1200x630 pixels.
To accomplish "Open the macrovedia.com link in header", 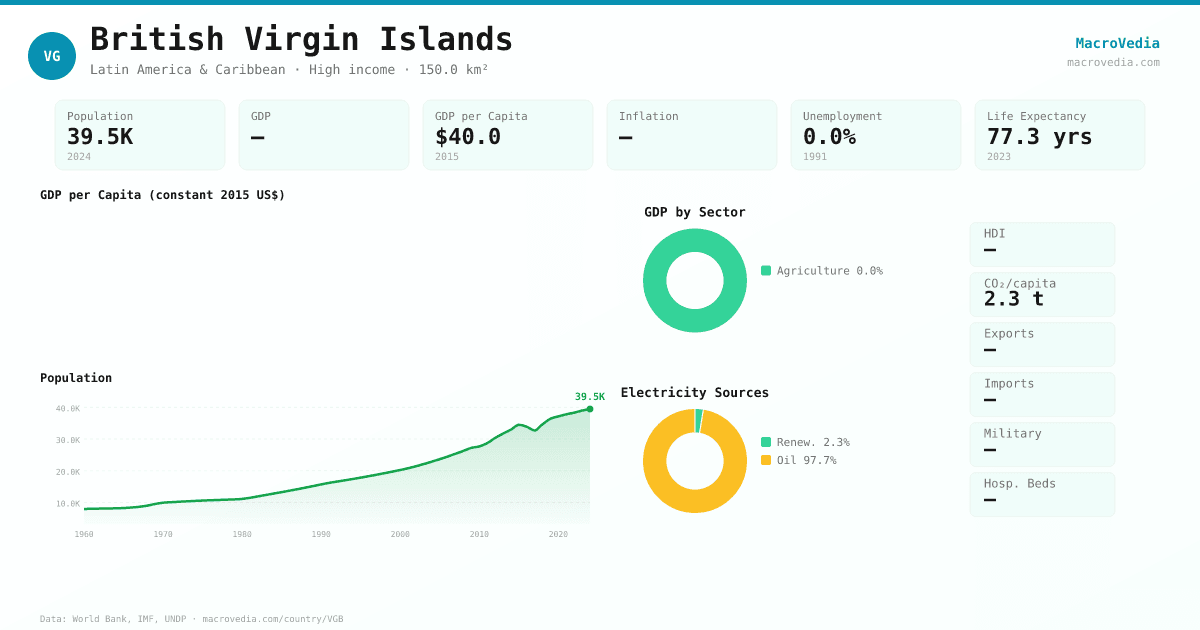I will click(x=1113, y=62).
